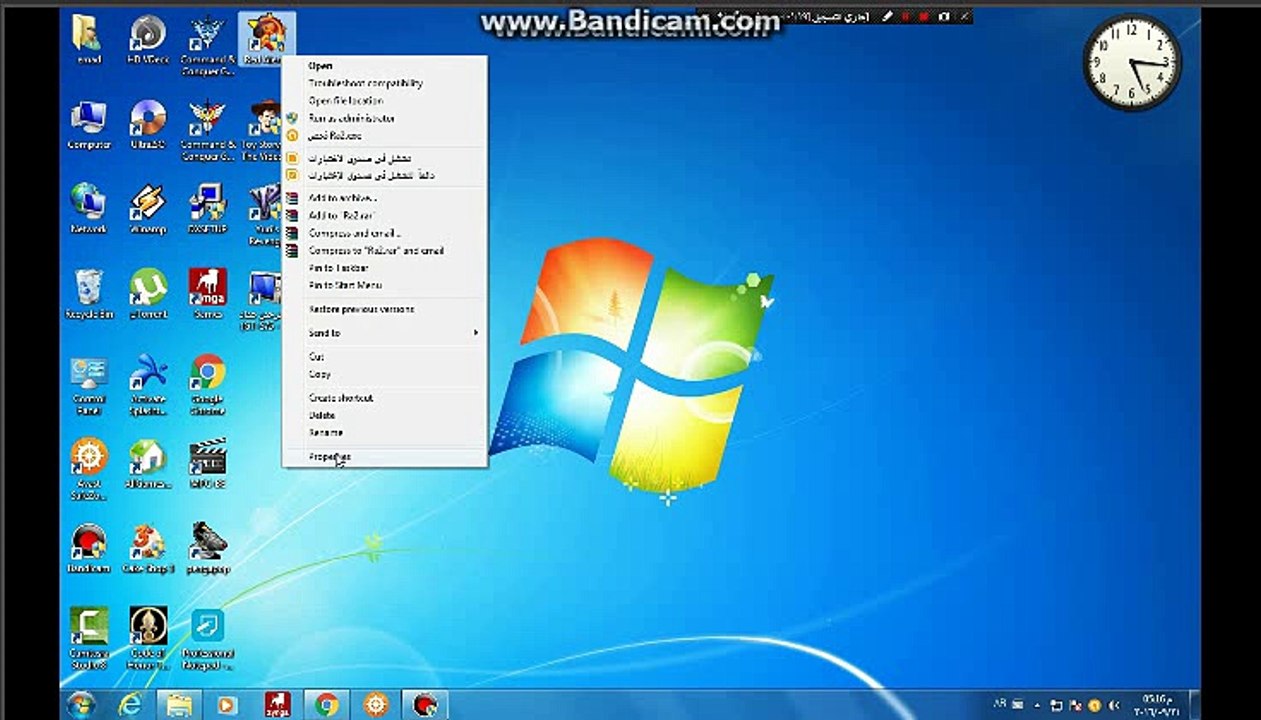The height and width of the screenshot is (720, 1261).
Task: Select the Professional Notepad desktop shortcut
Action: pyautogui.click(x=208, y=638)
